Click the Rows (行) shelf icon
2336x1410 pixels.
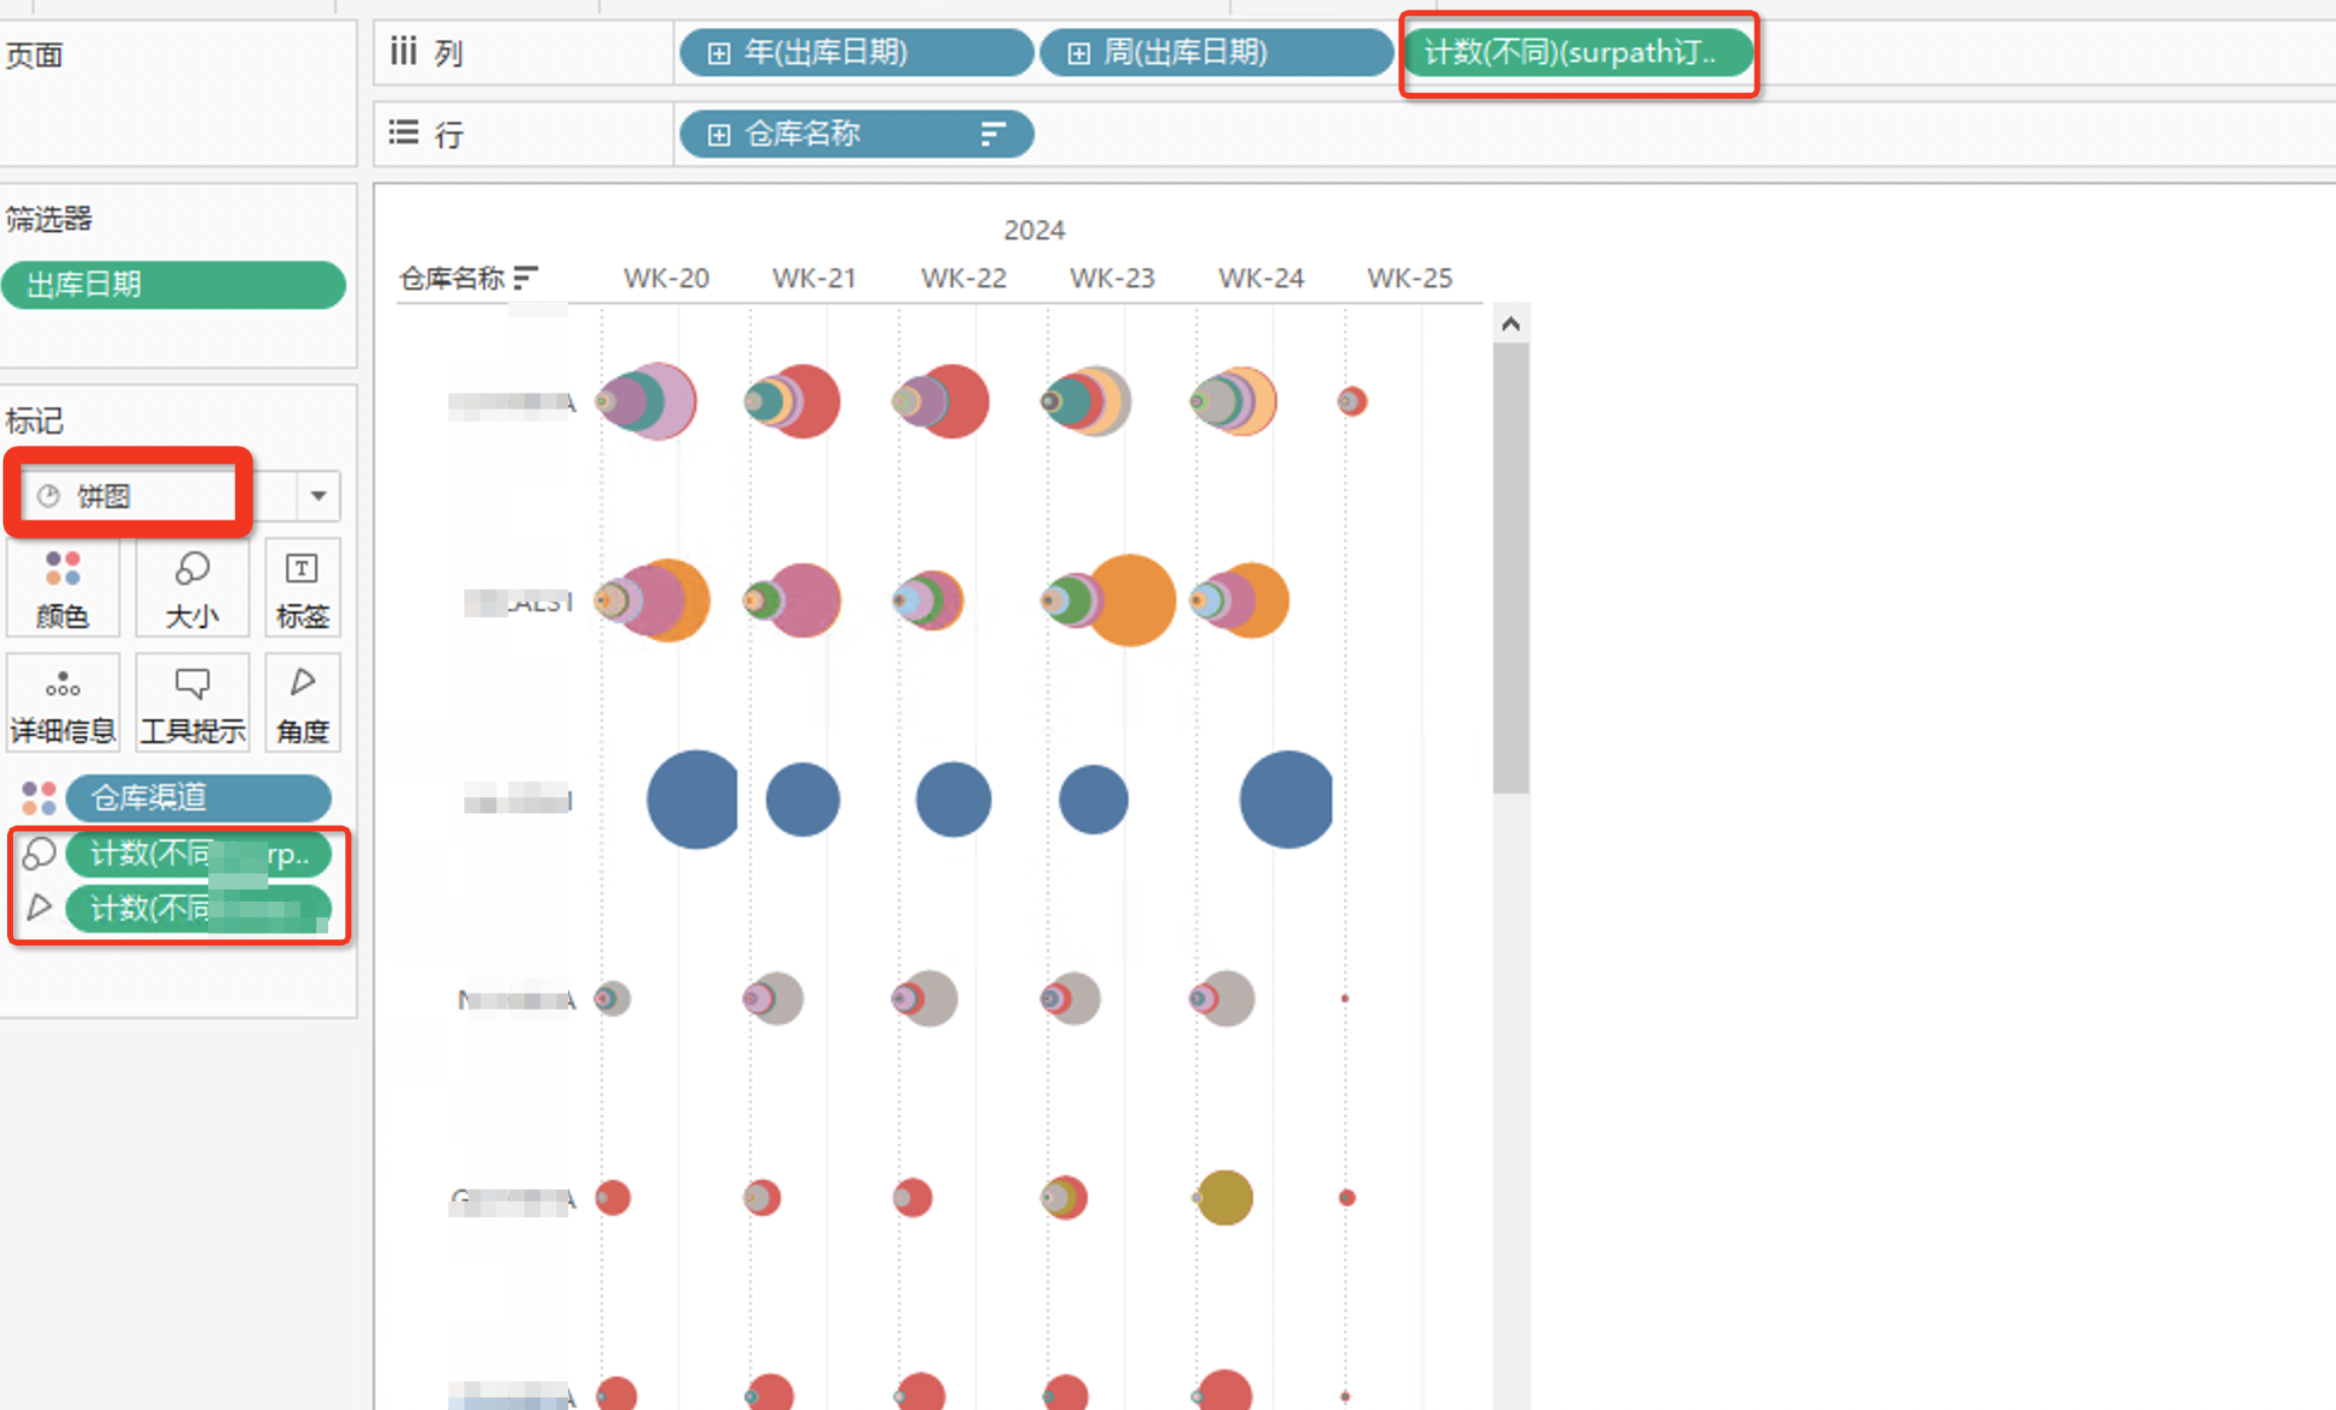pos(403,133)
